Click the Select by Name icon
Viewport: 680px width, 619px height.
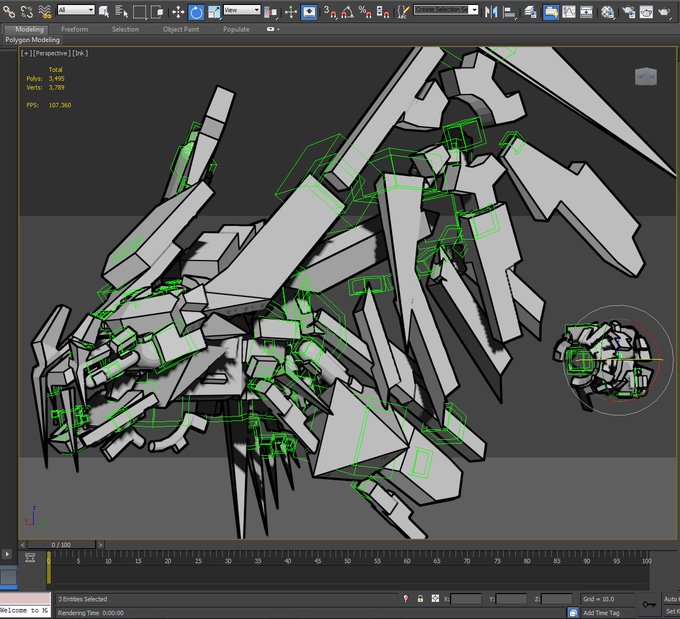121,11
